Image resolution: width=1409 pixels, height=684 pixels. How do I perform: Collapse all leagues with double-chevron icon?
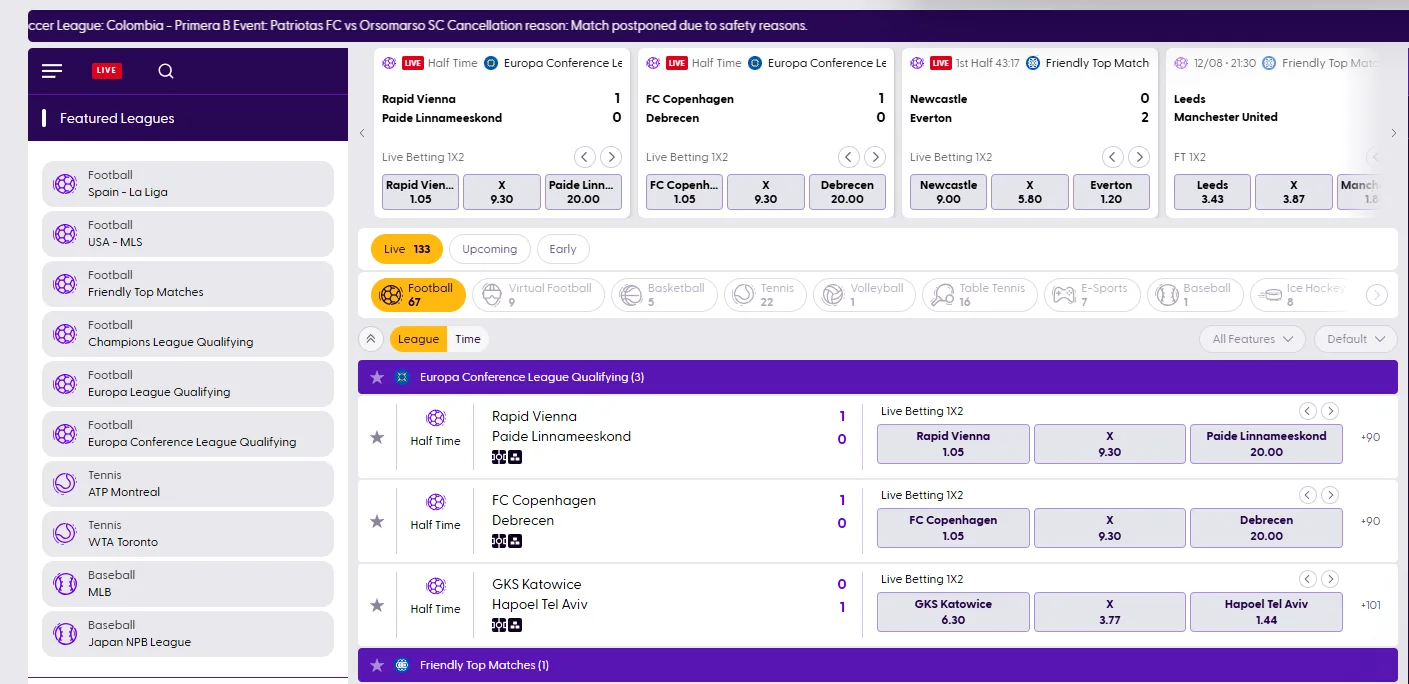[x=371, y=339]
